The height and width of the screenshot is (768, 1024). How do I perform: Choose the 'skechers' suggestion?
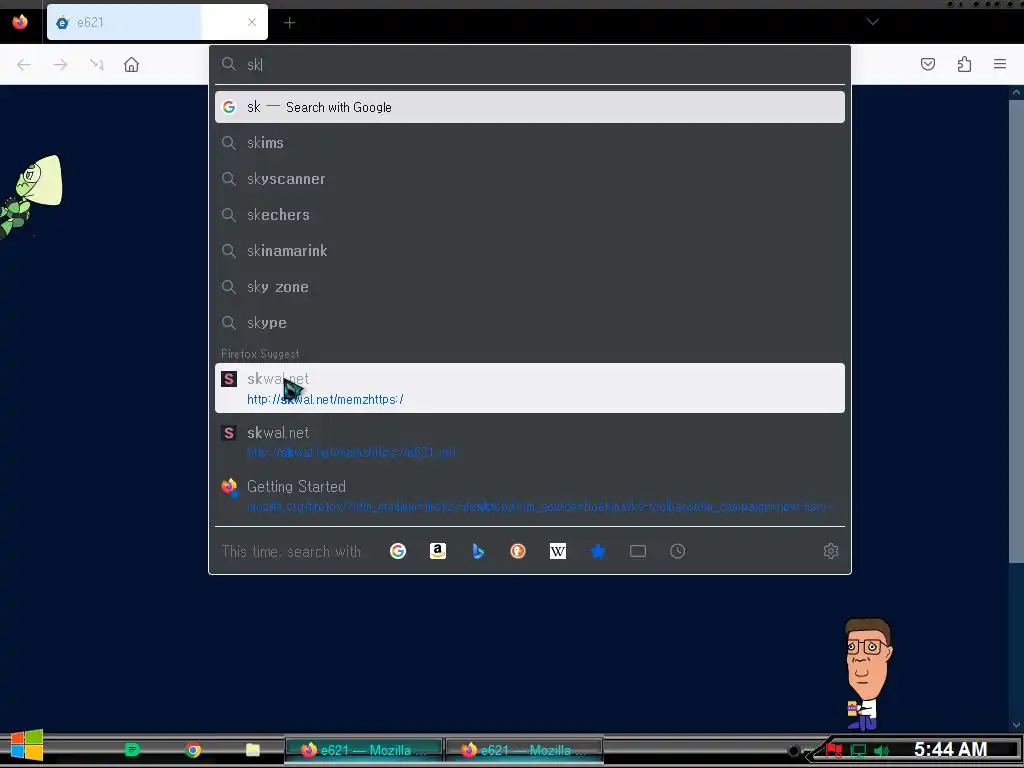click(530, 215)
